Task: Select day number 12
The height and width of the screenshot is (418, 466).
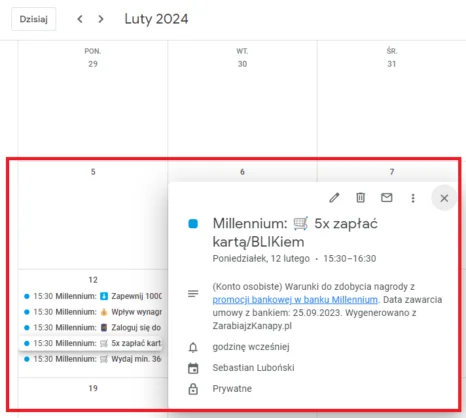Action: tap(93, 280)
